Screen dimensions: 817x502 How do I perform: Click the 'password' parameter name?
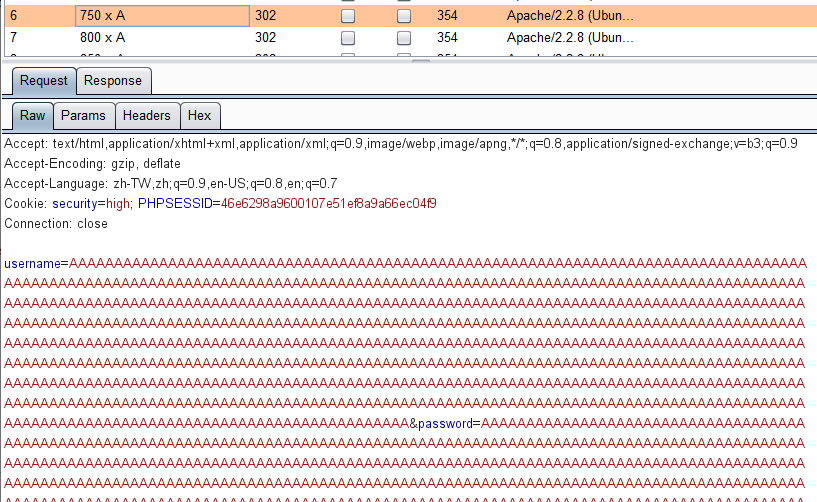(x=445, y=423)
